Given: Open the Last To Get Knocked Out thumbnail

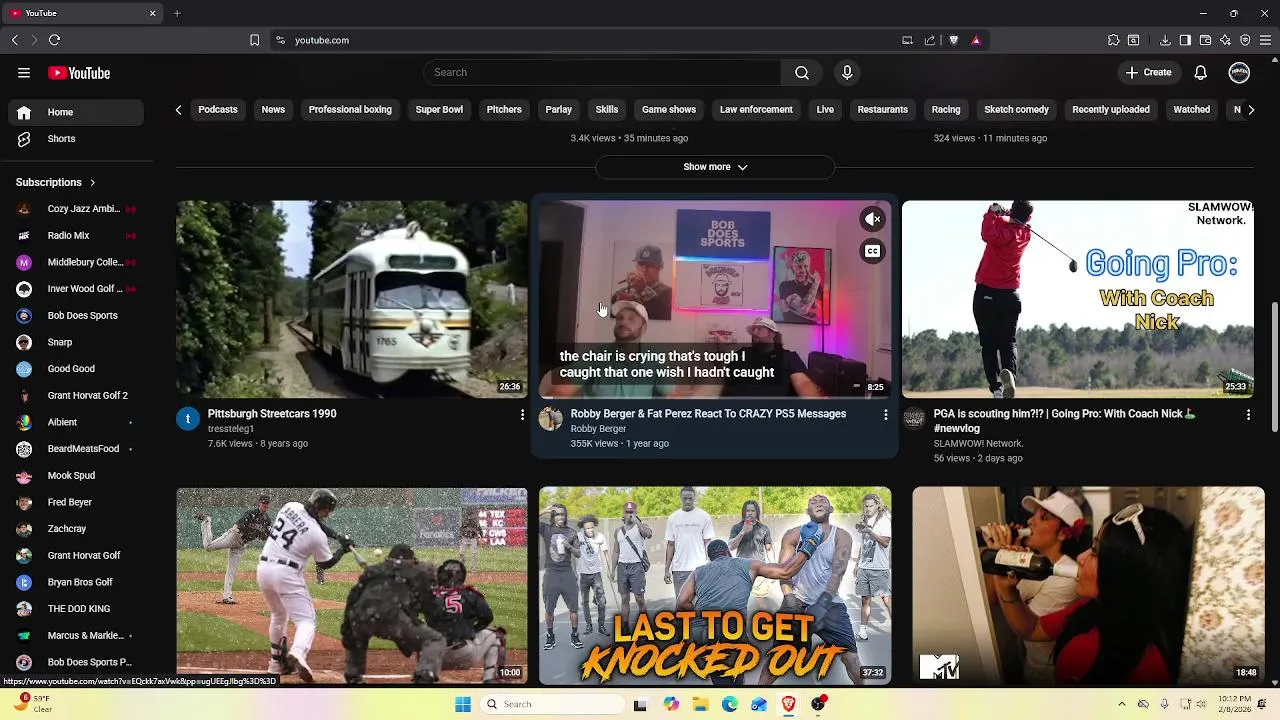Looking at the screenshot, I should click(x=715, y=586).
